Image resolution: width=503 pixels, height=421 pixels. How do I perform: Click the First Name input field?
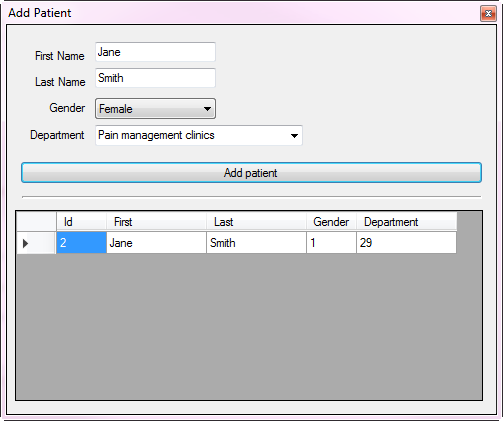(x=155, y=52)
